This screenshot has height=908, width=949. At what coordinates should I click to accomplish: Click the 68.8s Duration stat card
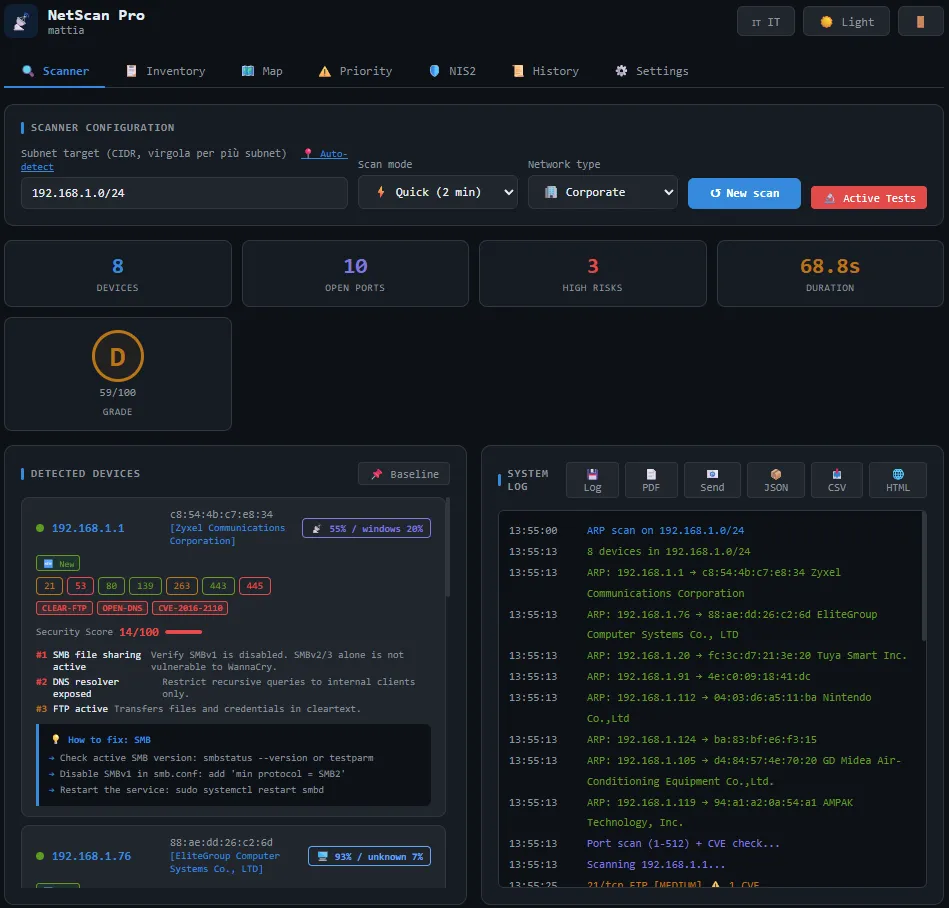830,274
